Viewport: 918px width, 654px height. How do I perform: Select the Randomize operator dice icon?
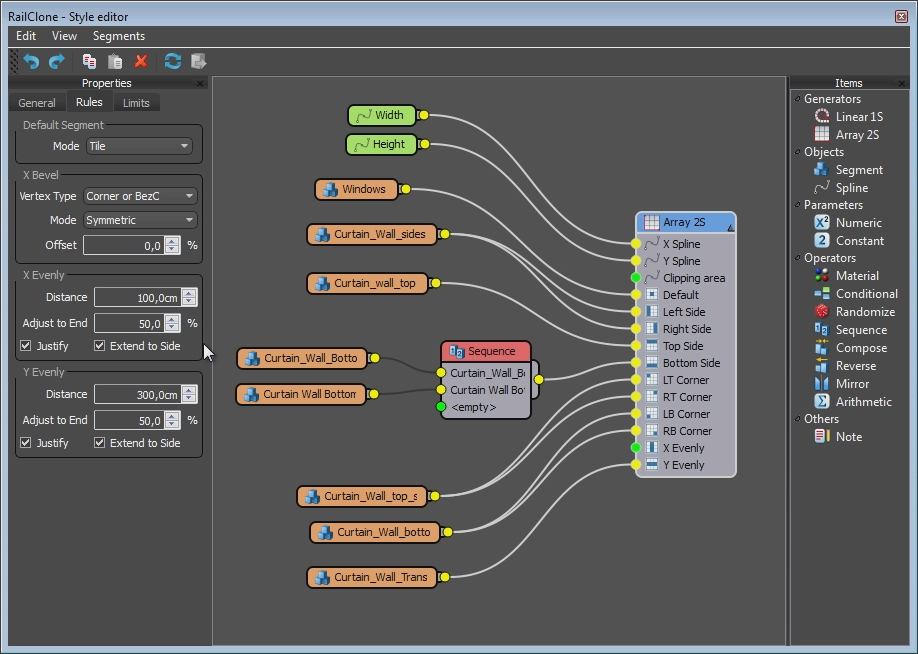[822, 311]
